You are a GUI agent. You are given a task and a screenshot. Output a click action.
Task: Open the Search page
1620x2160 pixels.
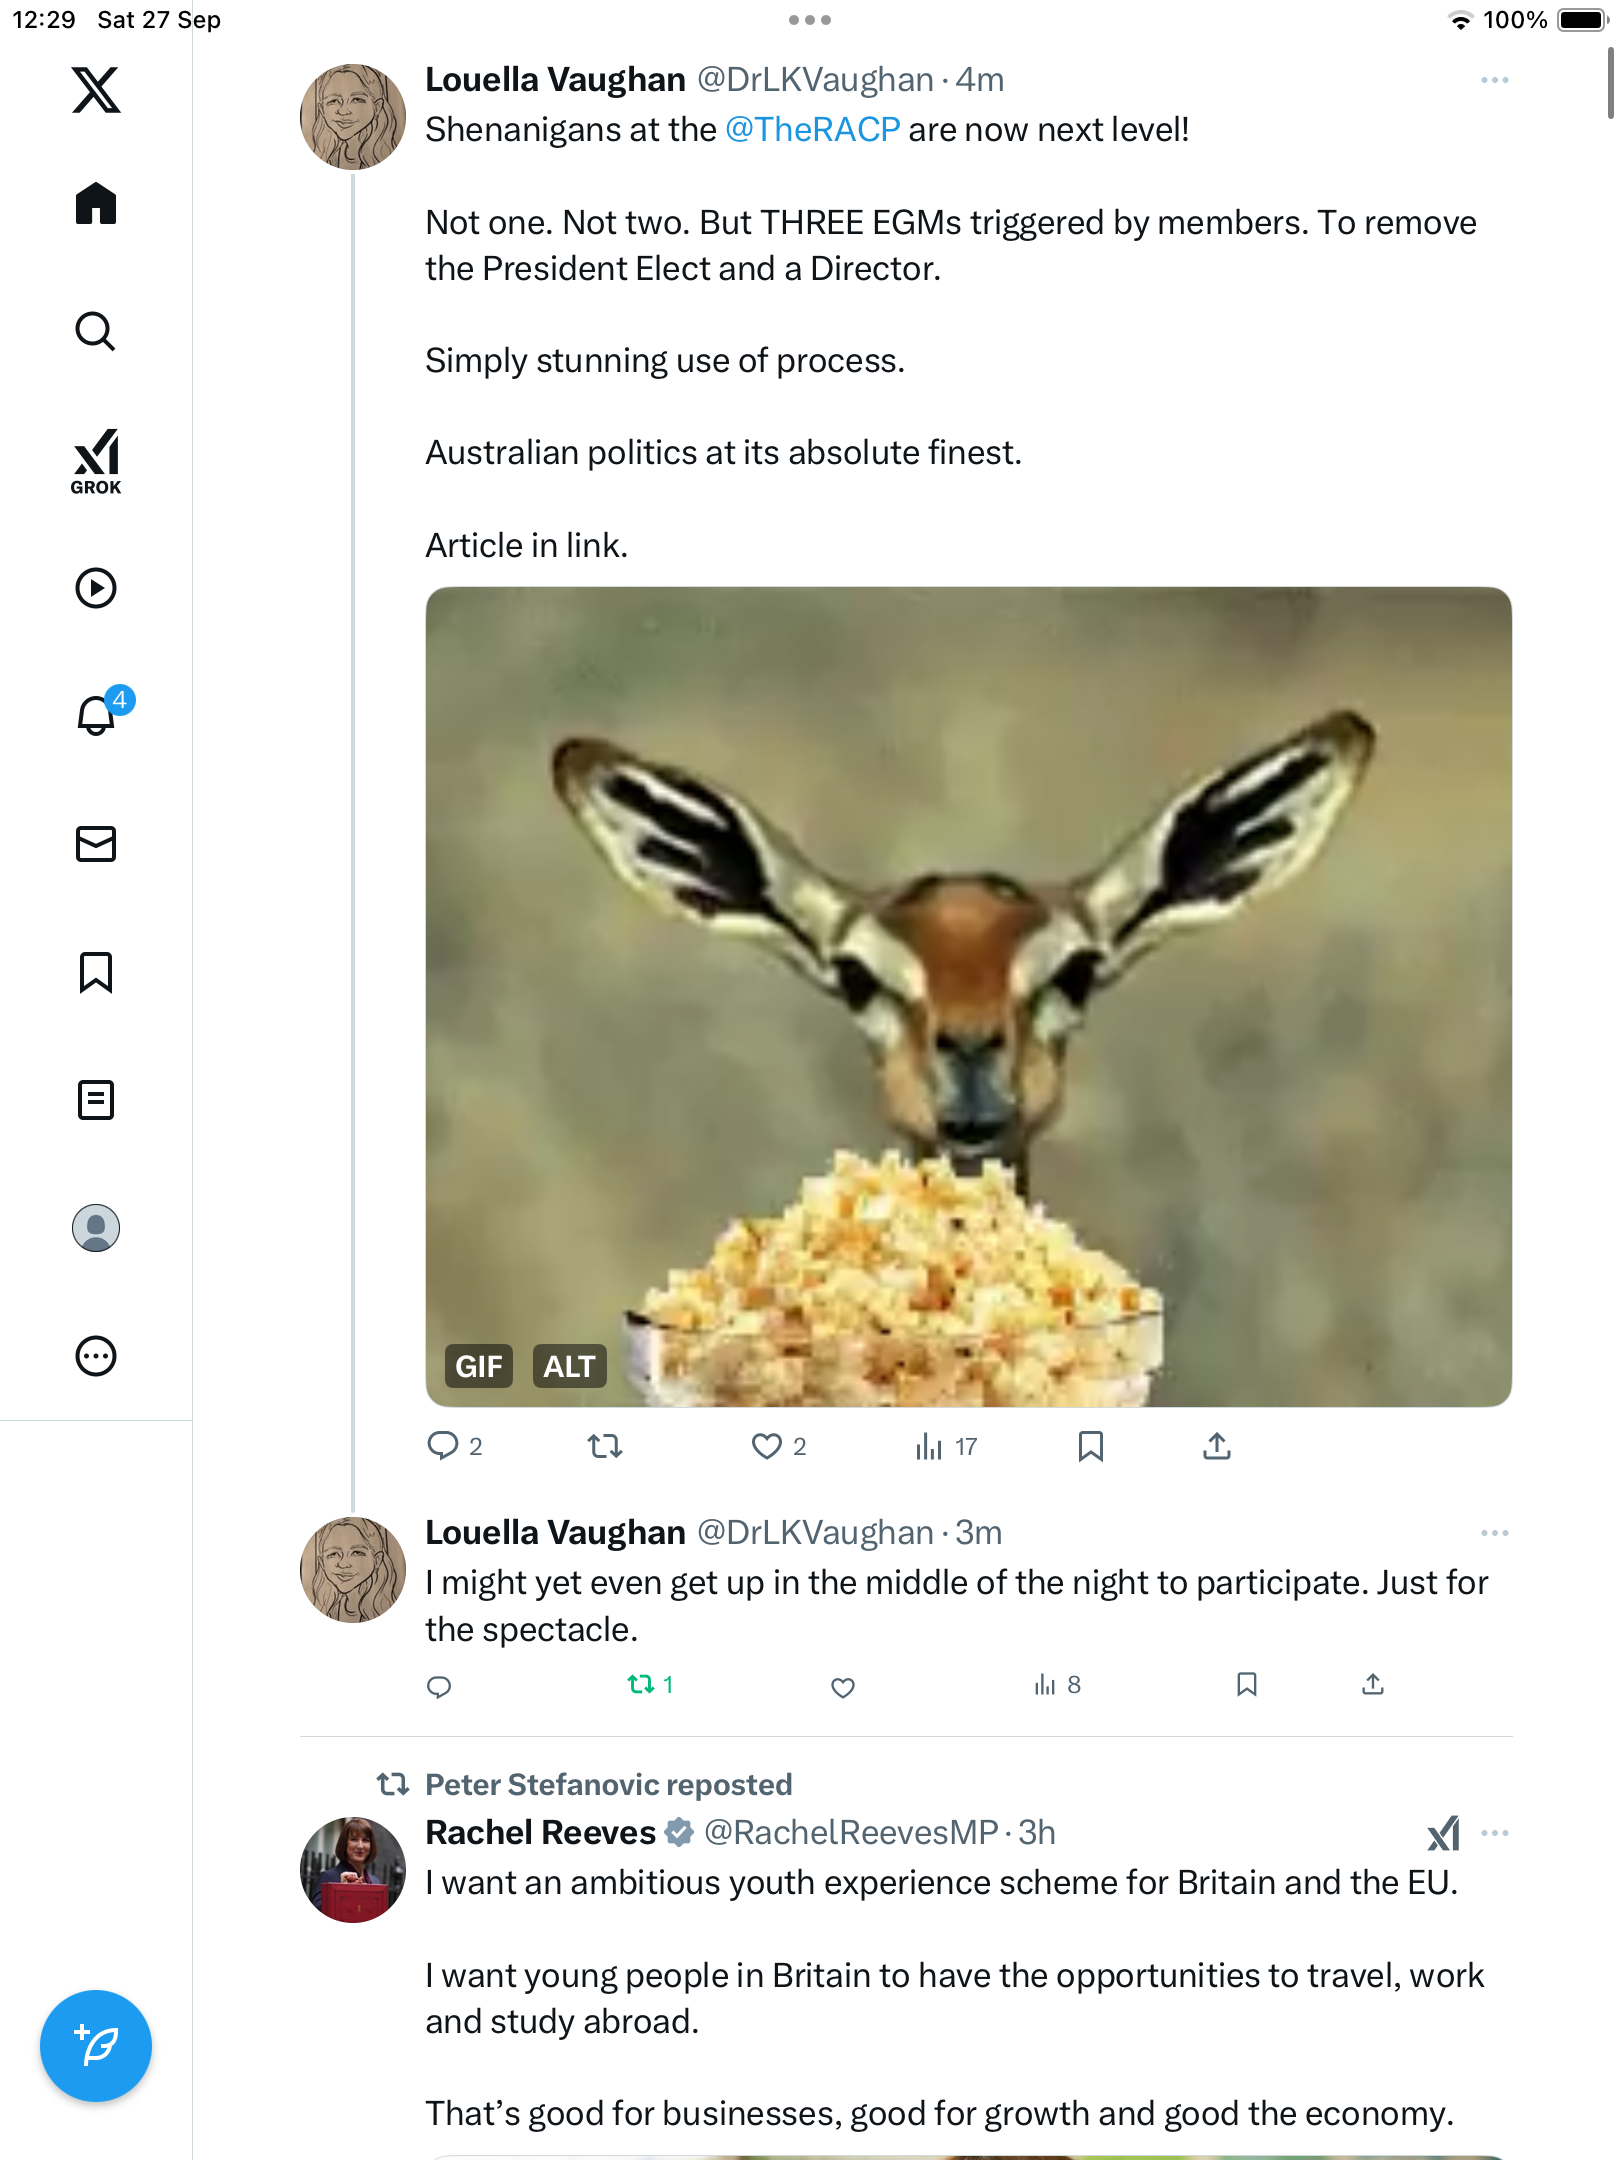[96, 332]
